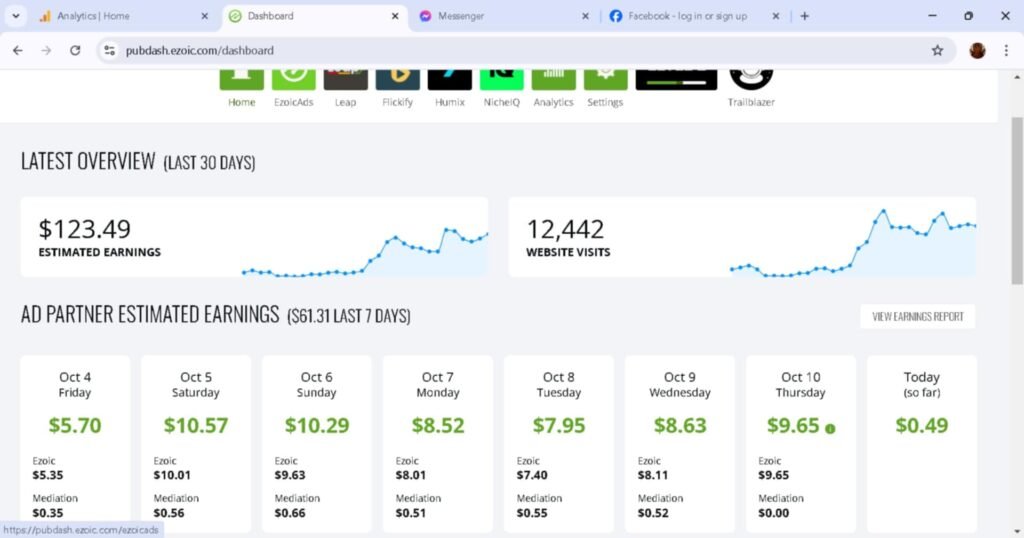Switch to the Analytics | Home tab
The image size is (1024, 538).
[x=110, y=16]
